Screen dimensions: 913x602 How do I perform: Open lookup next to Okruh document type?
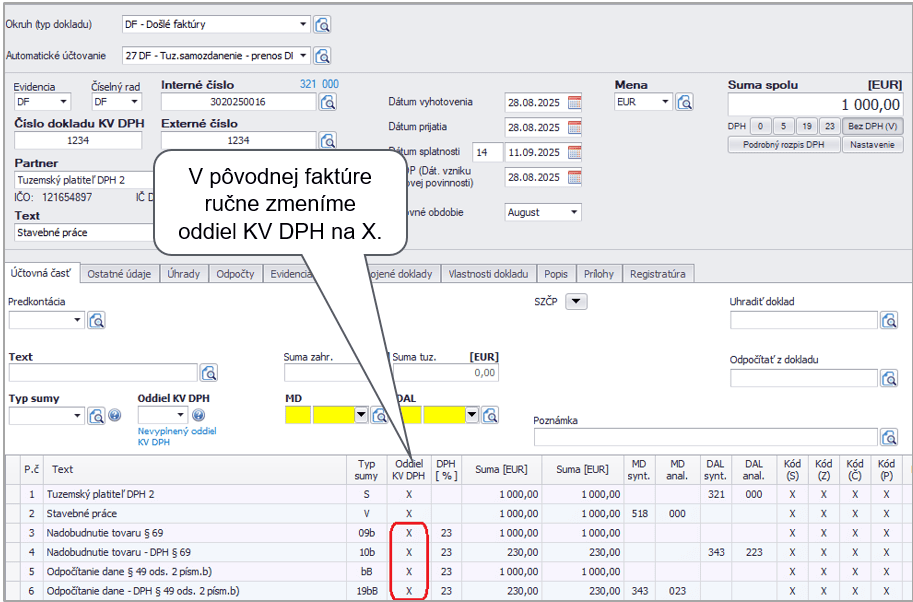pos(323,24)
